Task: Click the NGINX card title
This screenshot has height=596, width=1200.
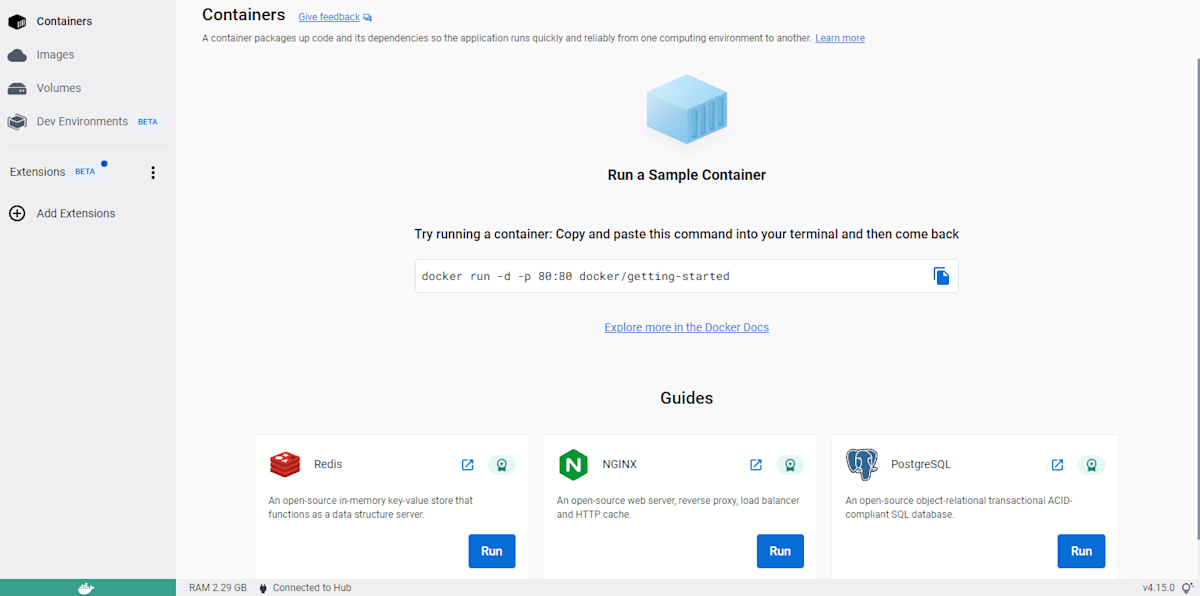Action: (x=620, y=465)
